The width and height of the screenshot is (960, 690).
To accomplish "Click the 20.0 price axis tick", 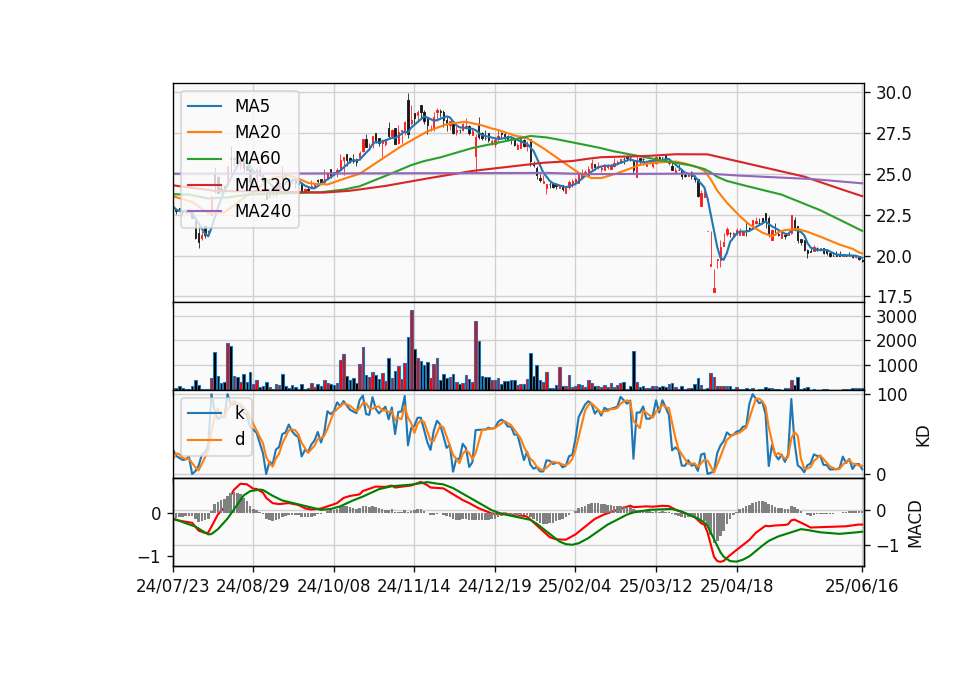I will pos(894,257).
